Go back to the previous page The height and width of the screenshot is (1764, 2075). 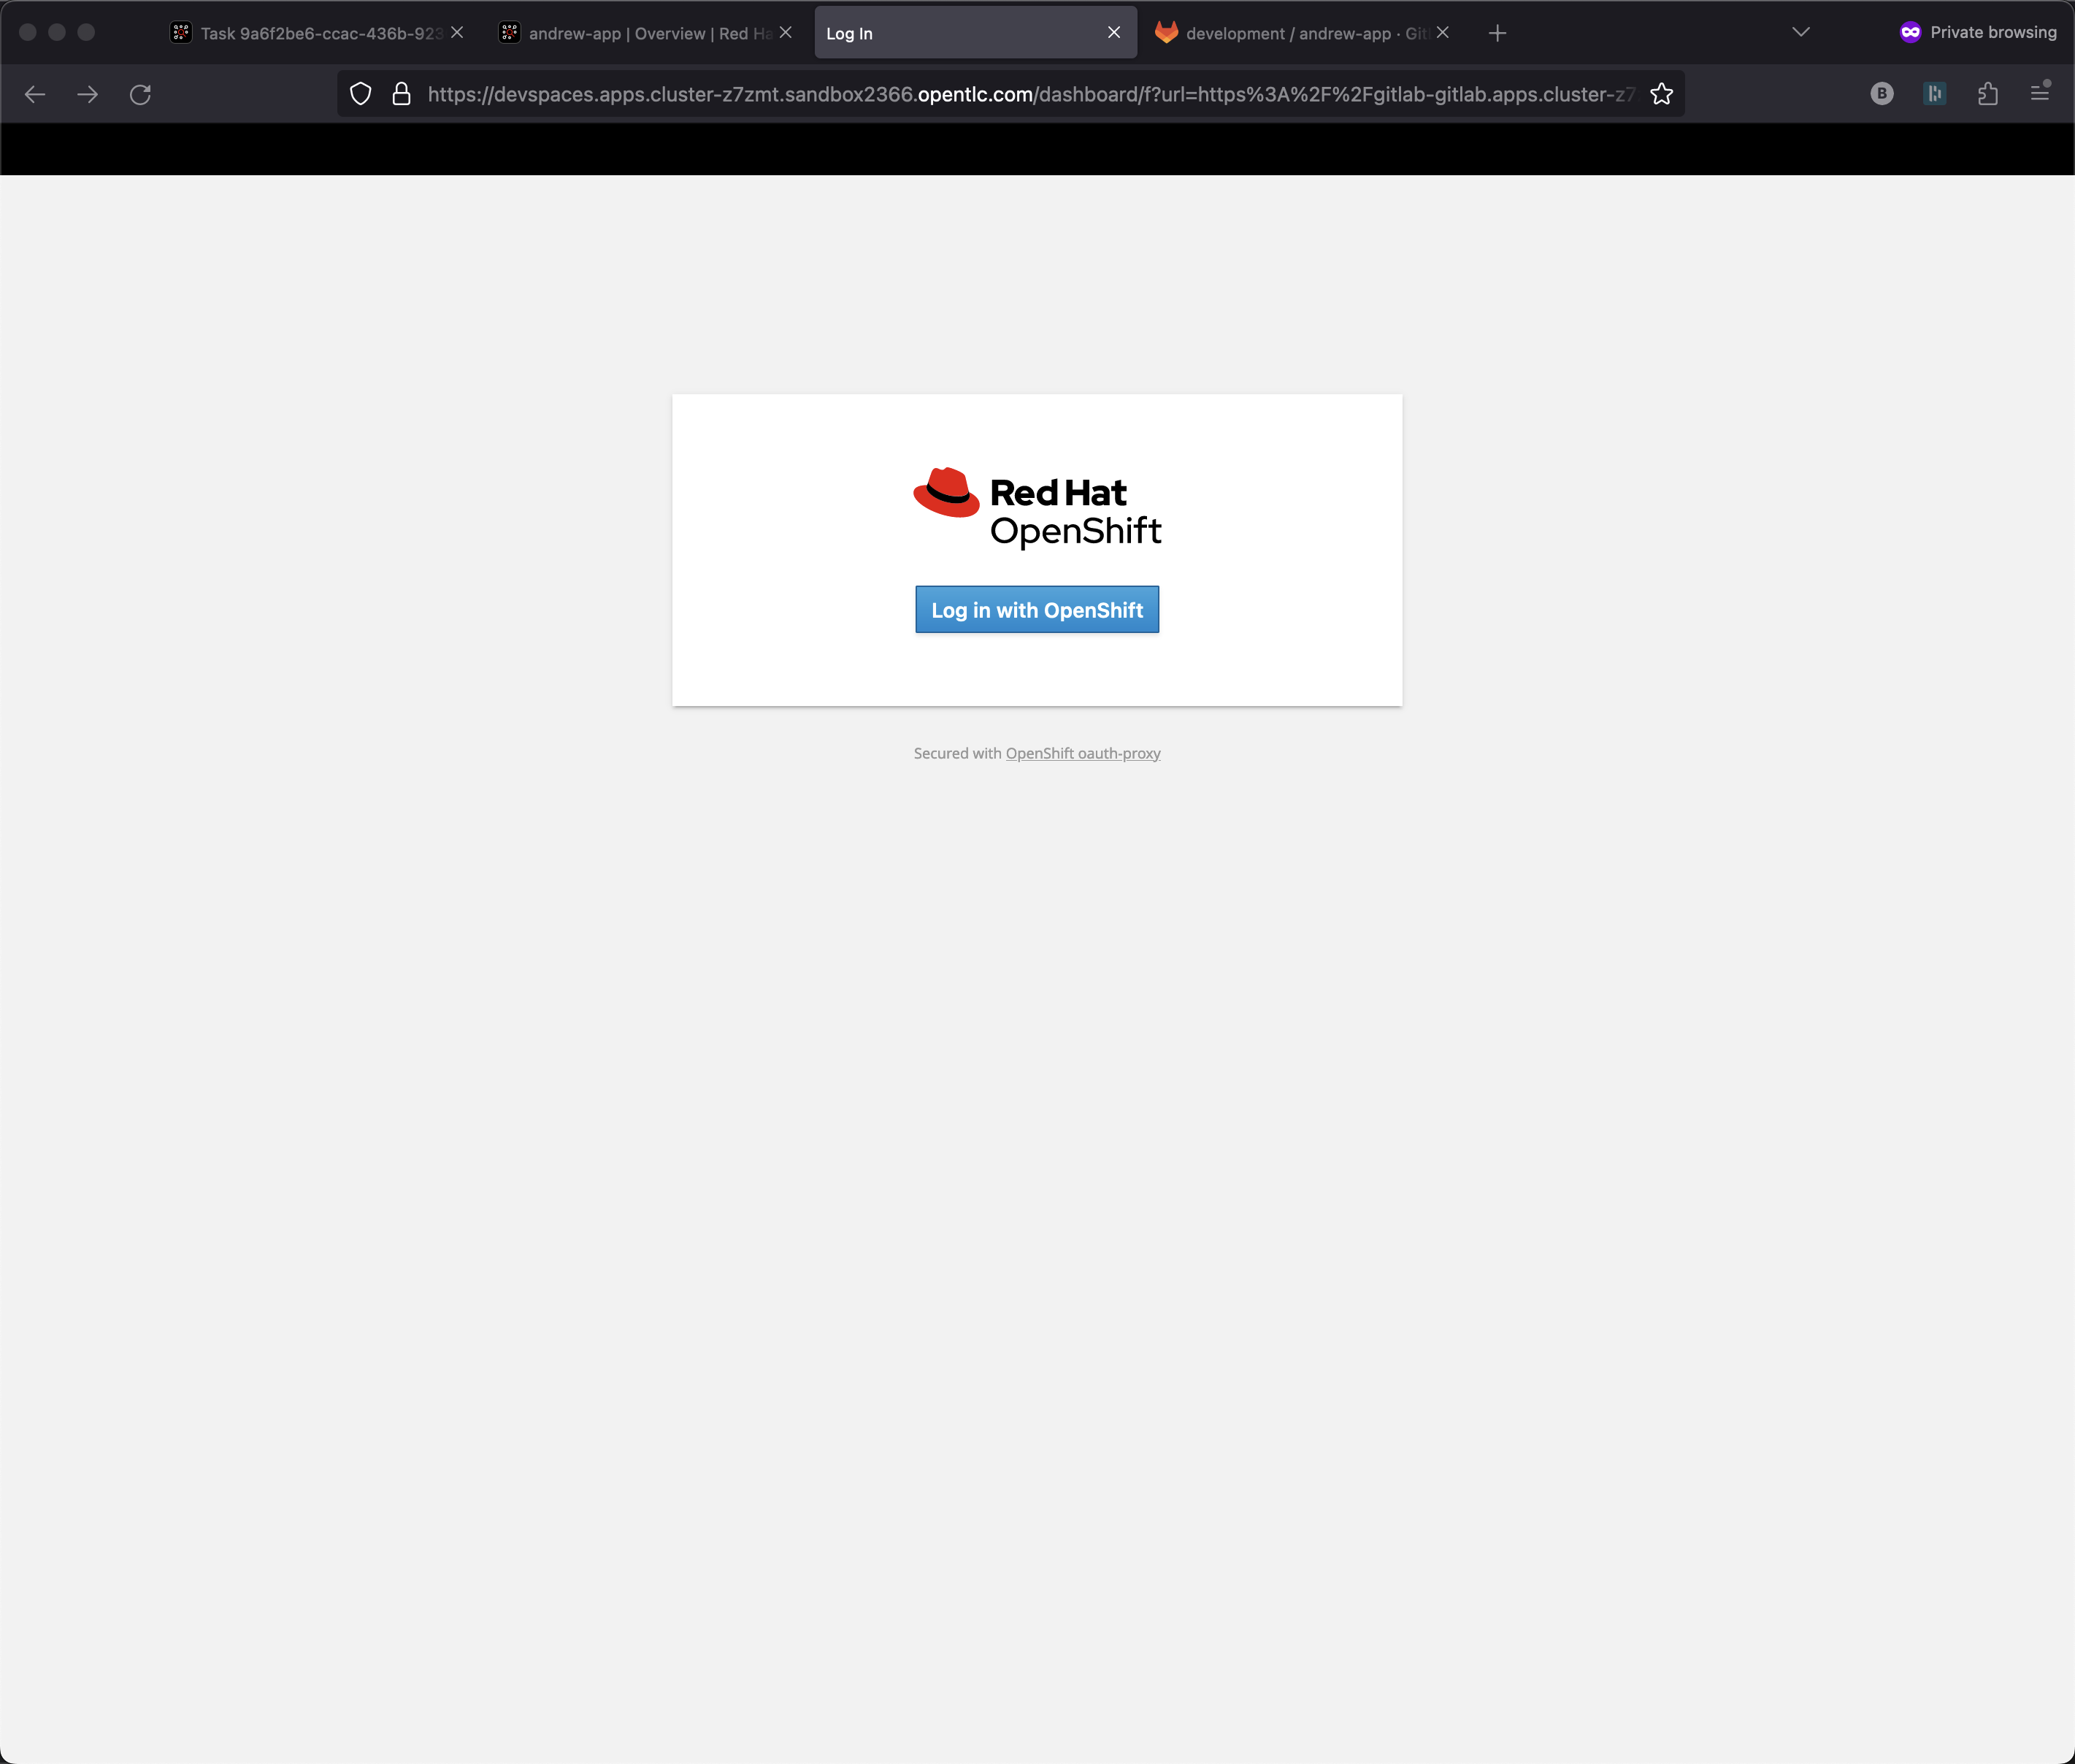tap(35, 94)
